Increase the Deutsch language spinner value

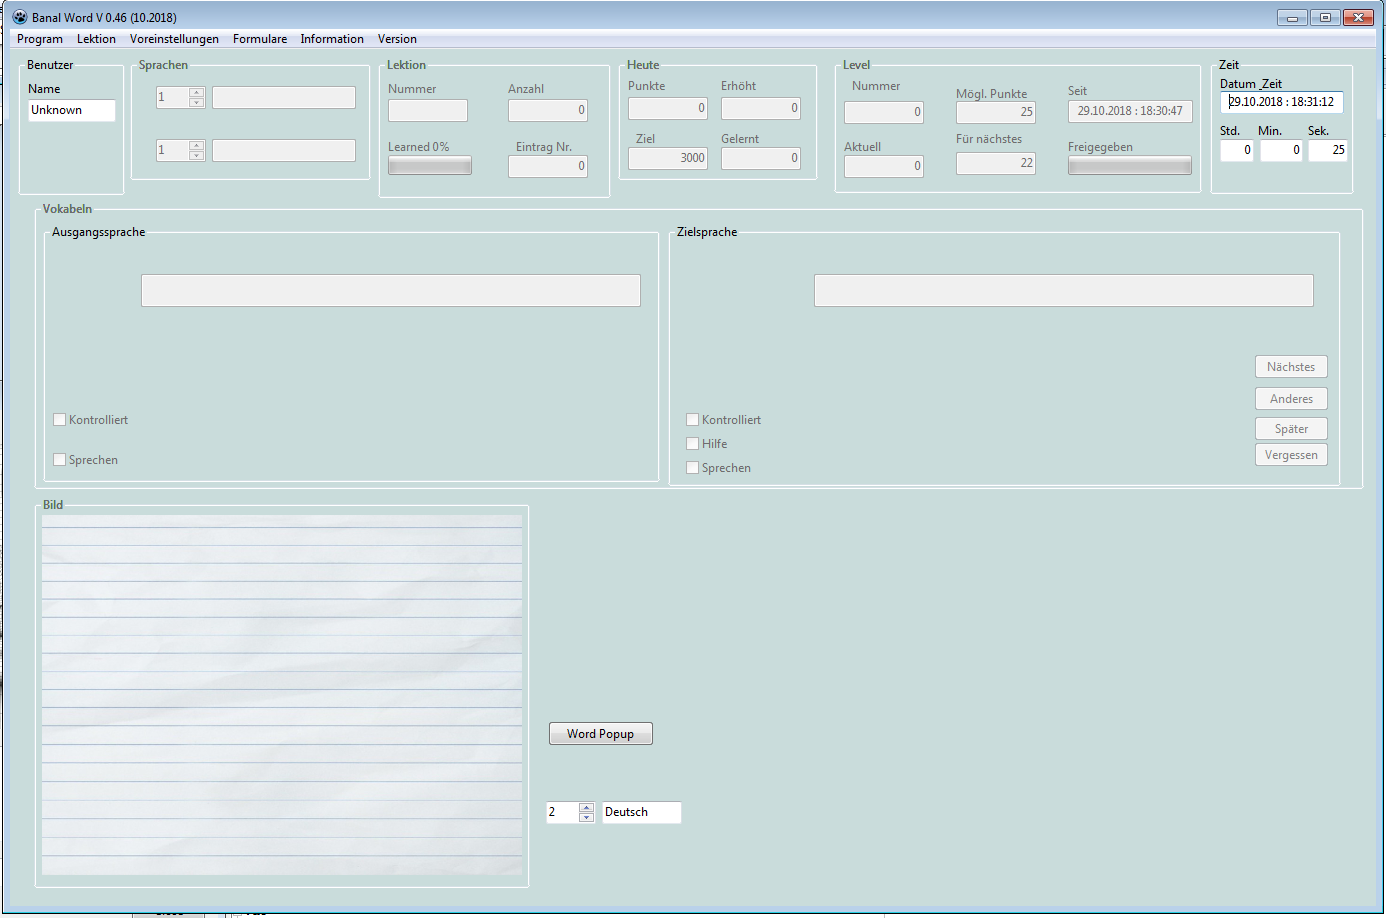587,807
